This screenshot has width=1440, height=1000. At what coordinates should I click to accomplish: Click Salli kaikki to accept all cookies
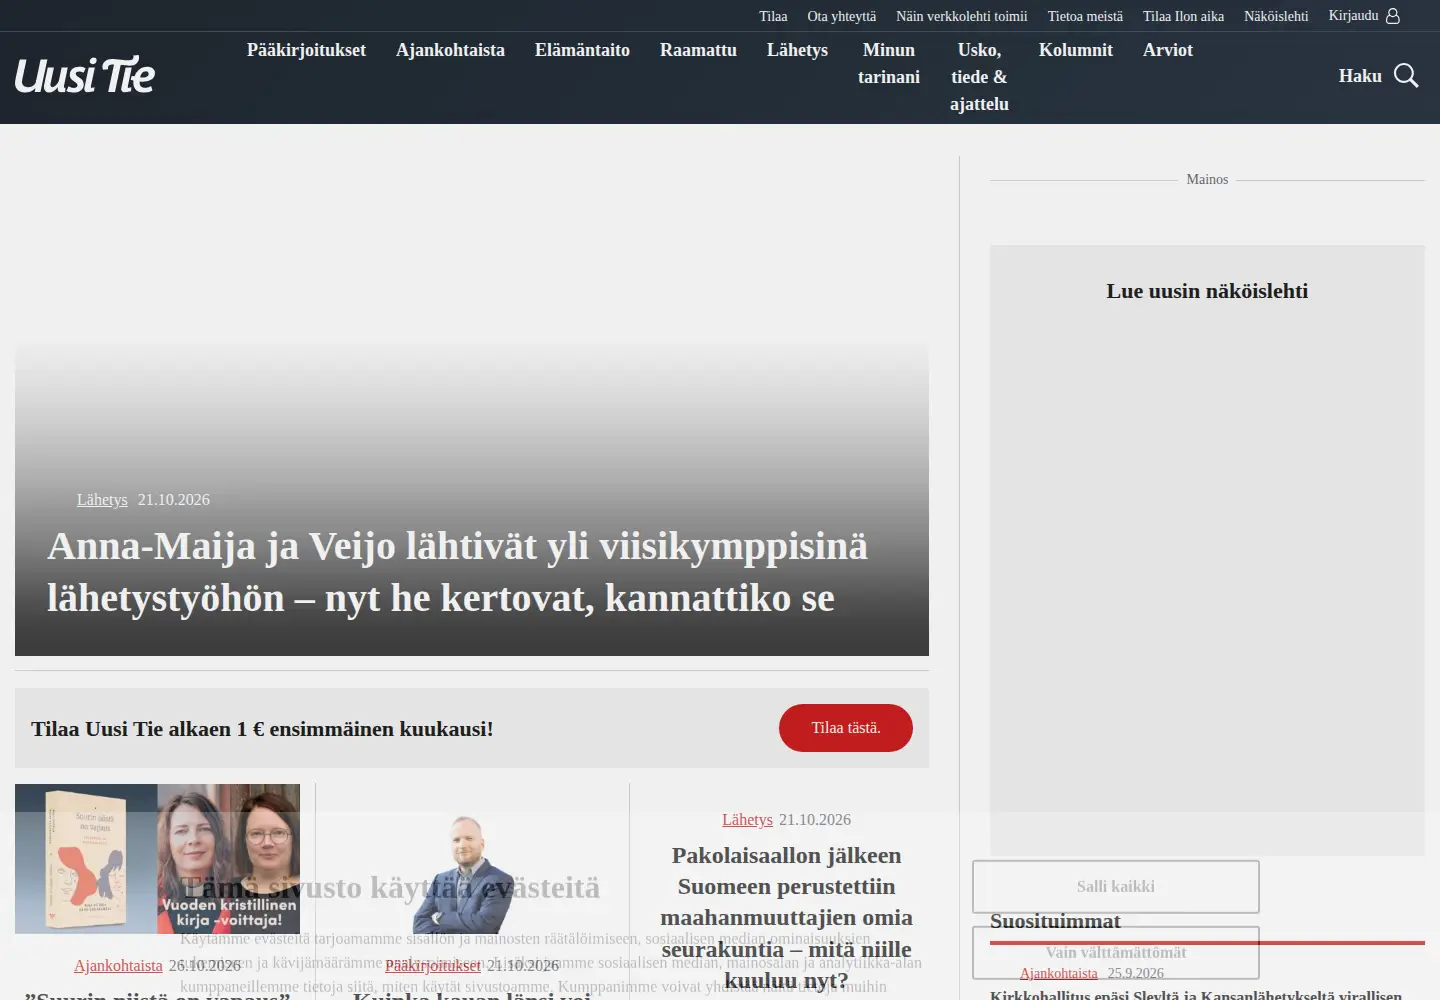tap(1116, 887)
